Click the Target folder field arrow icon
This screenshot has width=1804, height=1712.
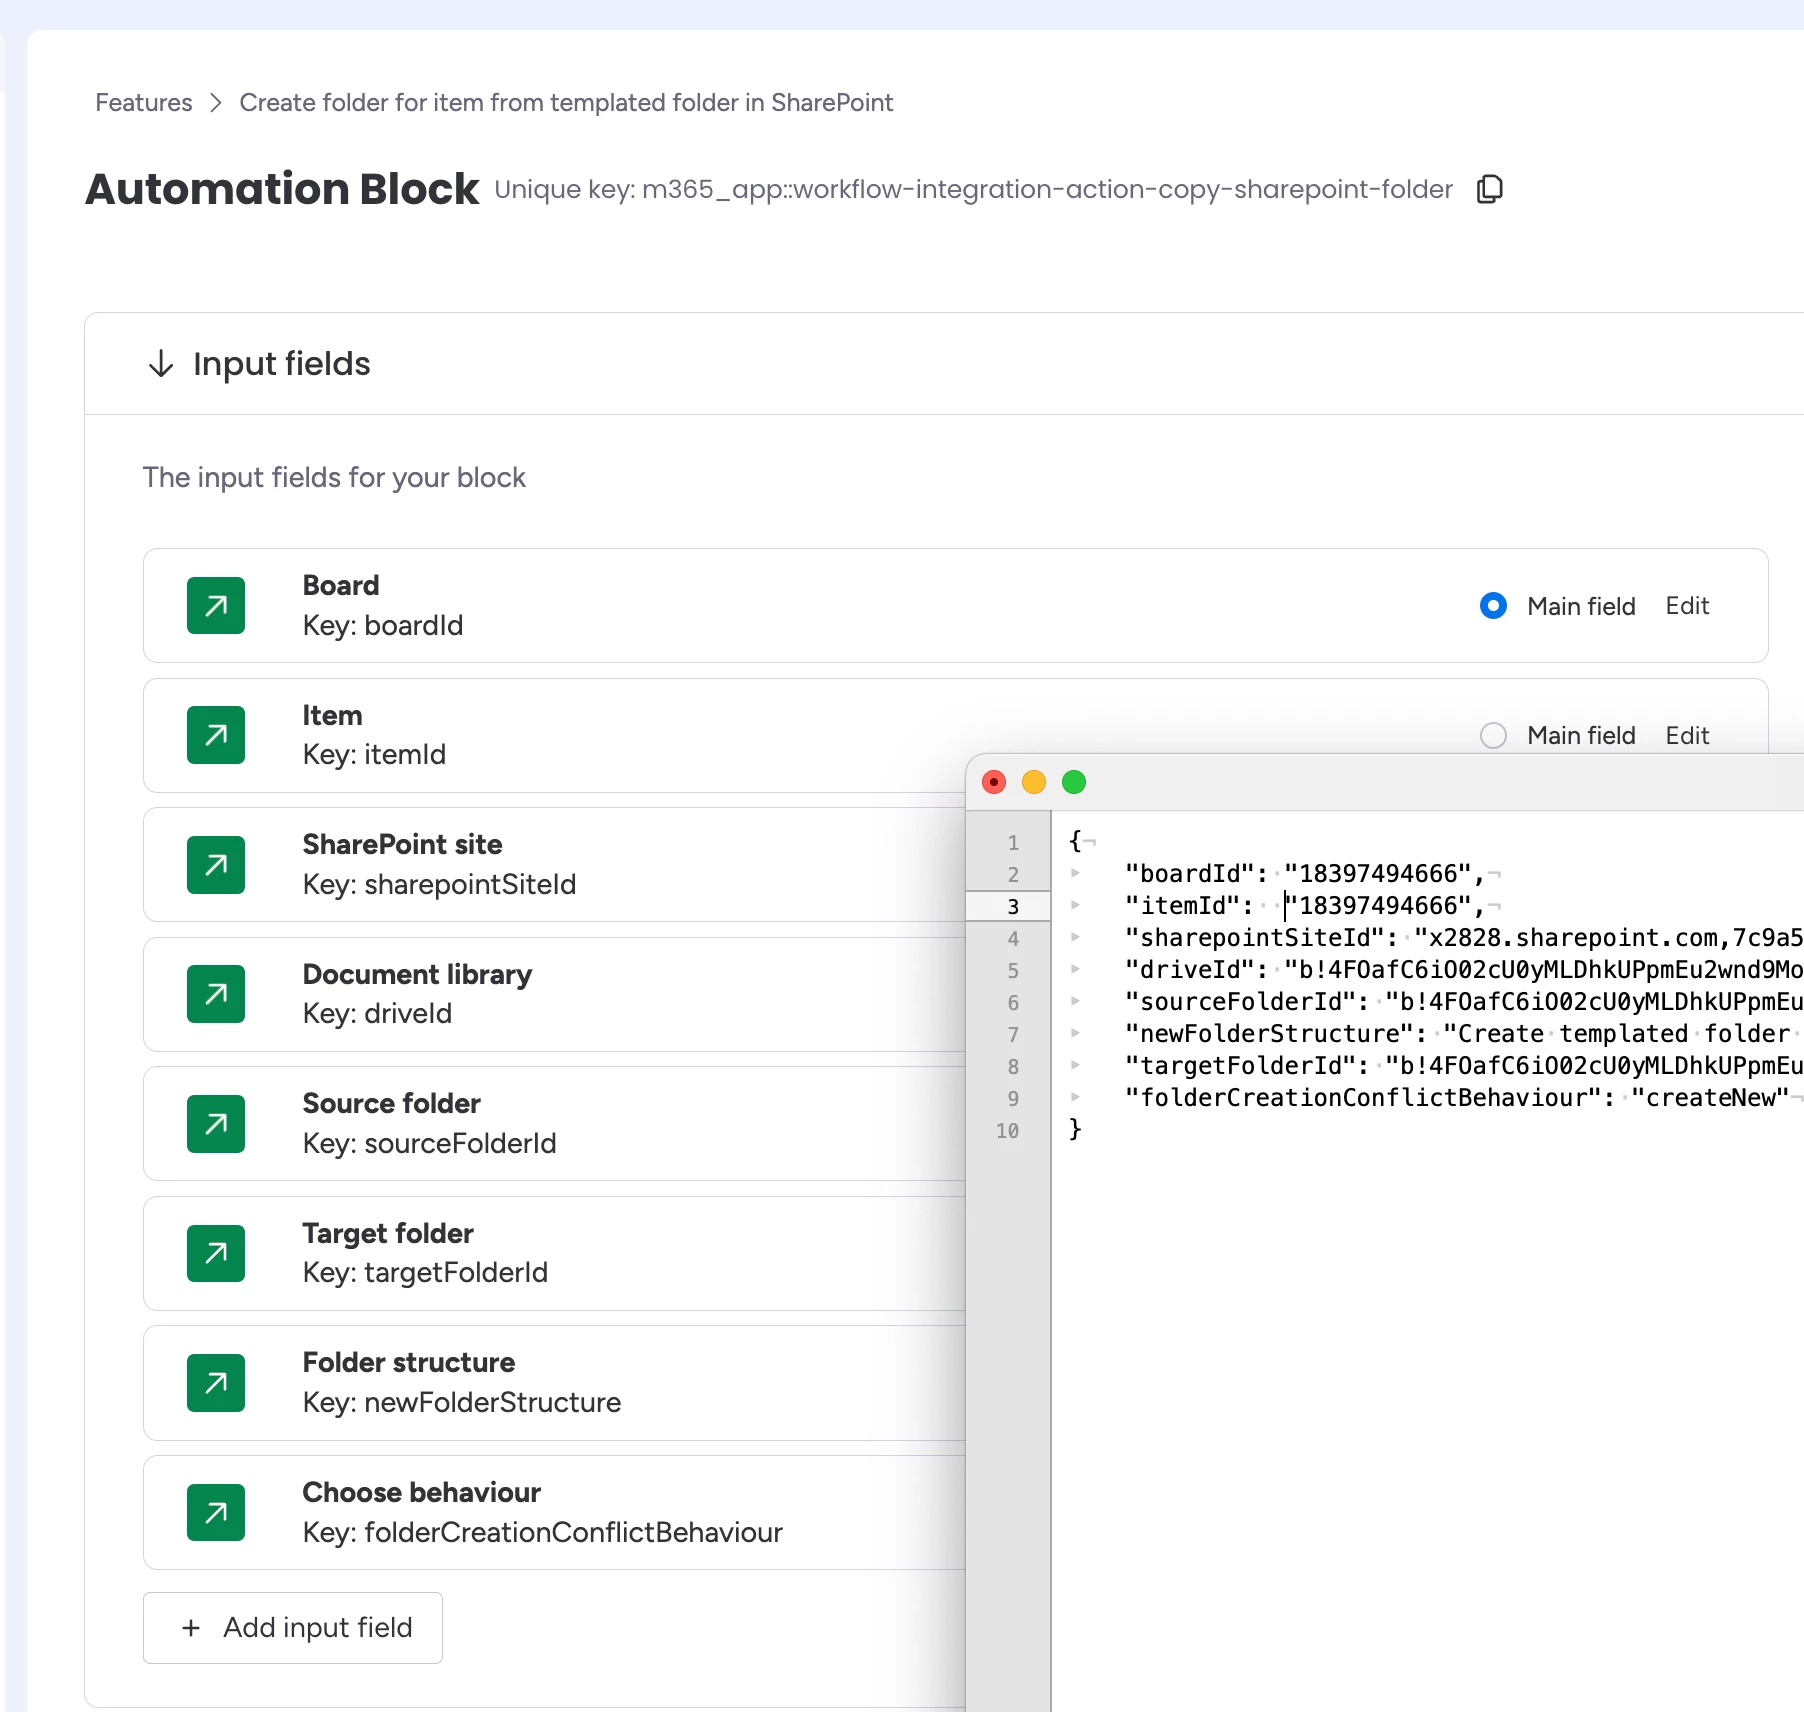216,1253
